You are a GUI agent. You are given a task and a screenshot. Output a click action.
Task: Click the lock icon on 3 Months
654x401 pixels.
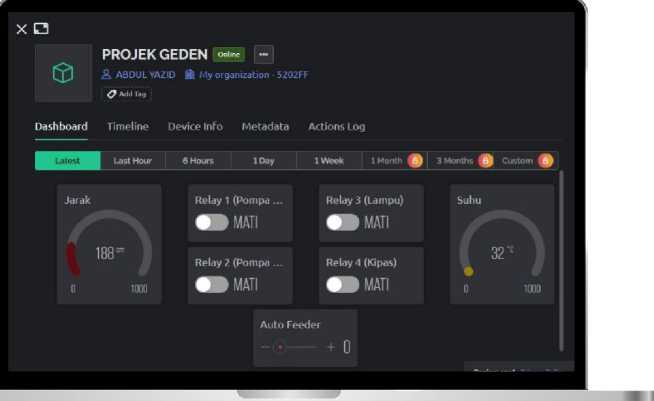tap(485, 161)
